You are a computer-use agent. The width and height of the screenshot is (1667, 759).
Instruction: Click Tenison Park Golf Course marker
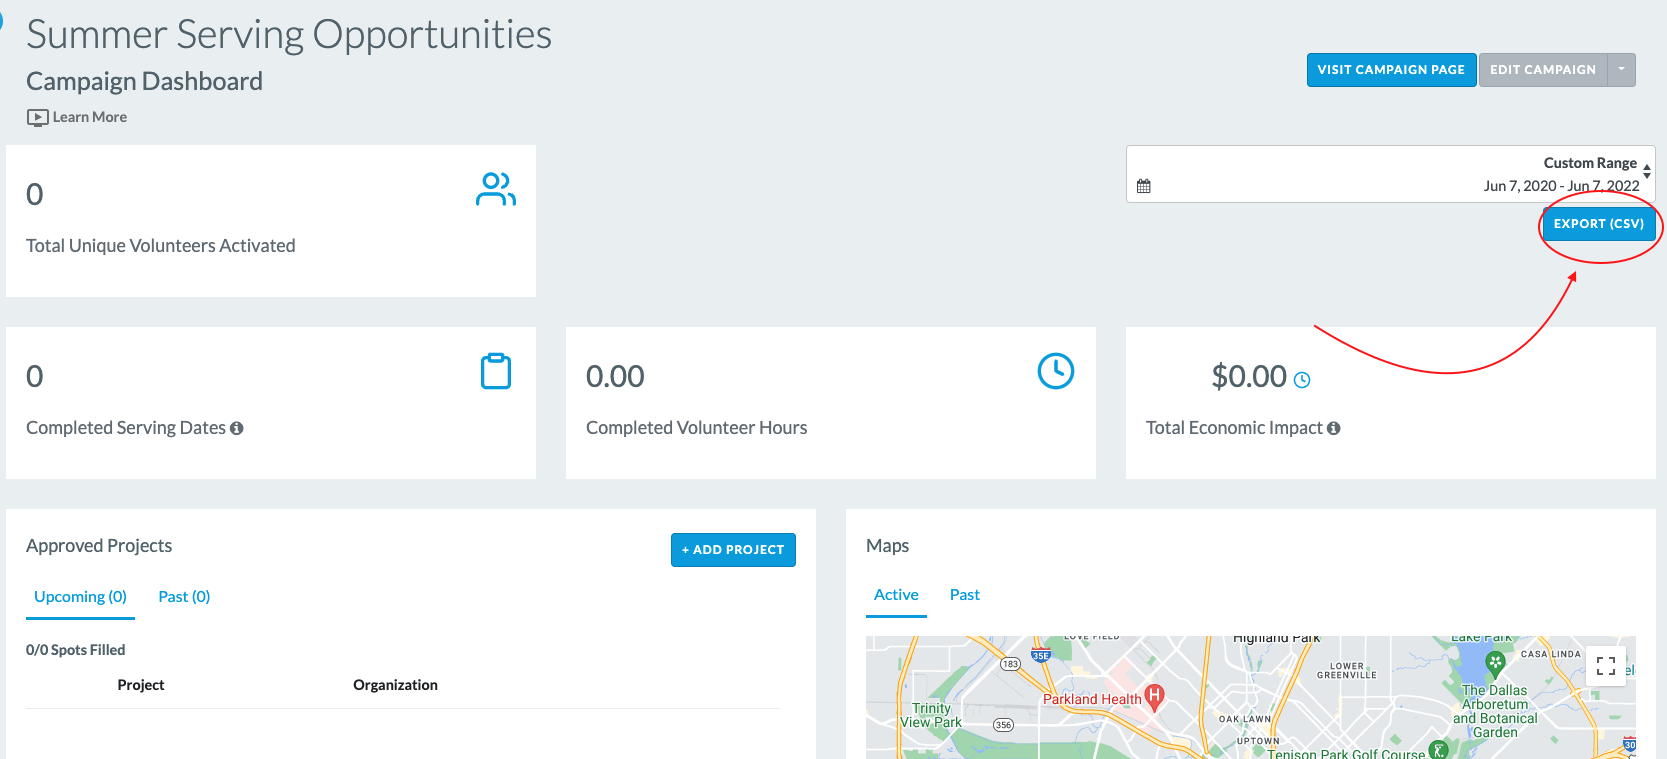(1439, 750)
